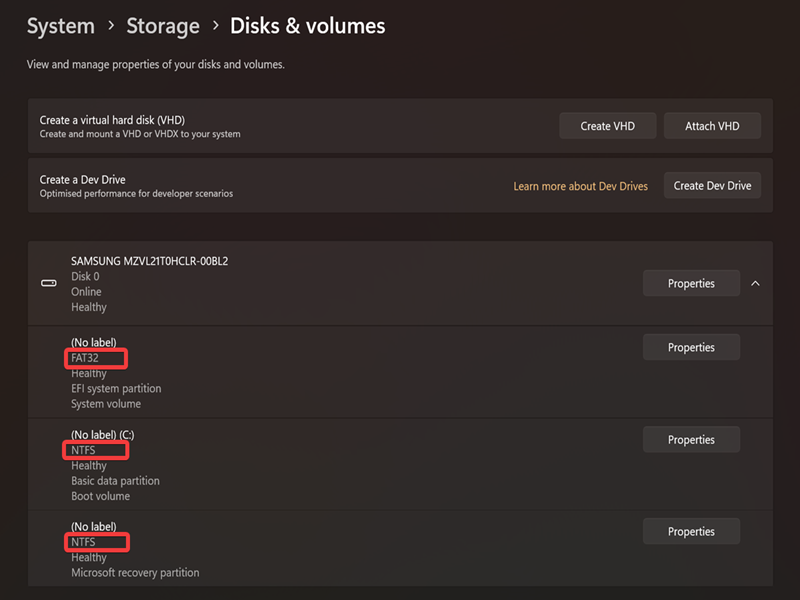
Task: Click the disk drive icon beside SAMSUNG disk
Action: point(48,283)
